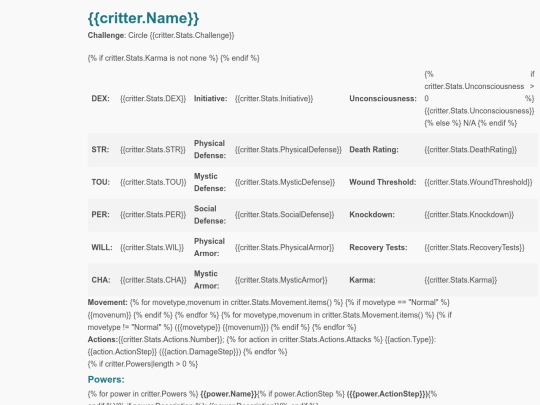
Task: Click the Recovery Tests: label
Action: pyautogui.click(x=378, y=248)
